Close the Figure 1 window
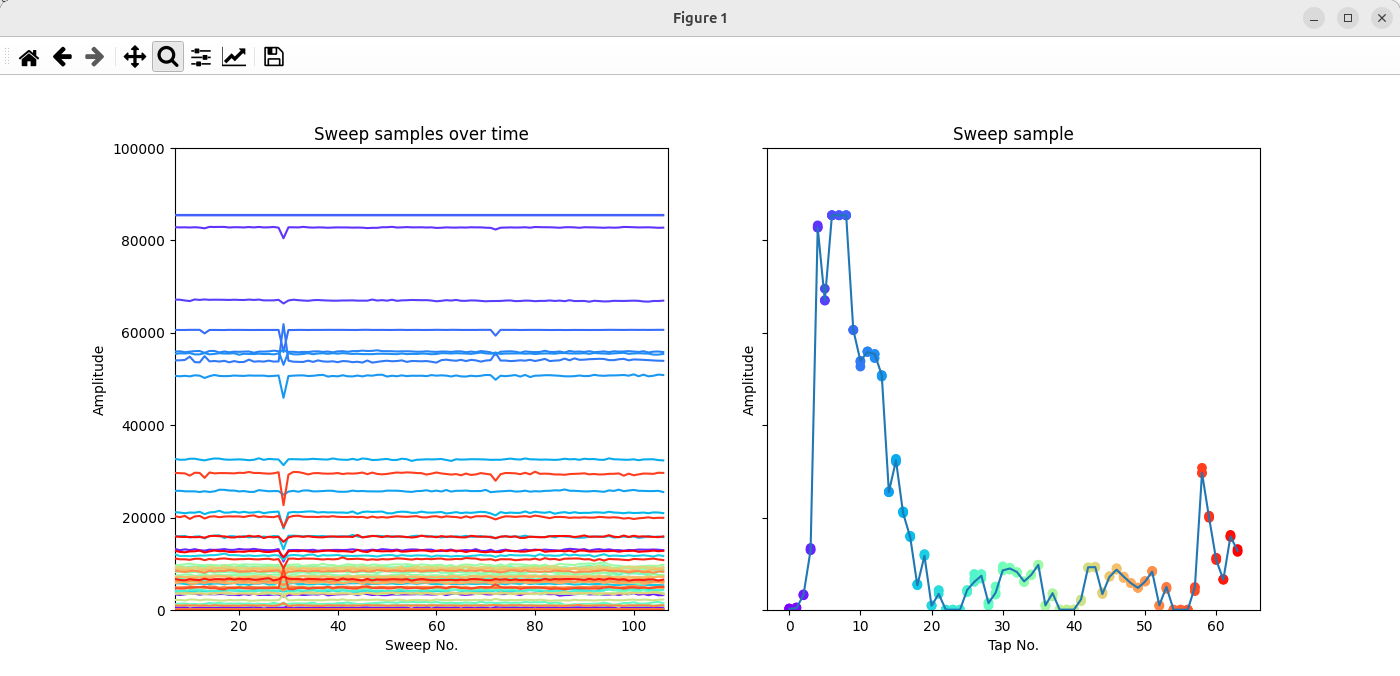The height and width of the screenshot is (676, 1400). [x=1381, y=18]
